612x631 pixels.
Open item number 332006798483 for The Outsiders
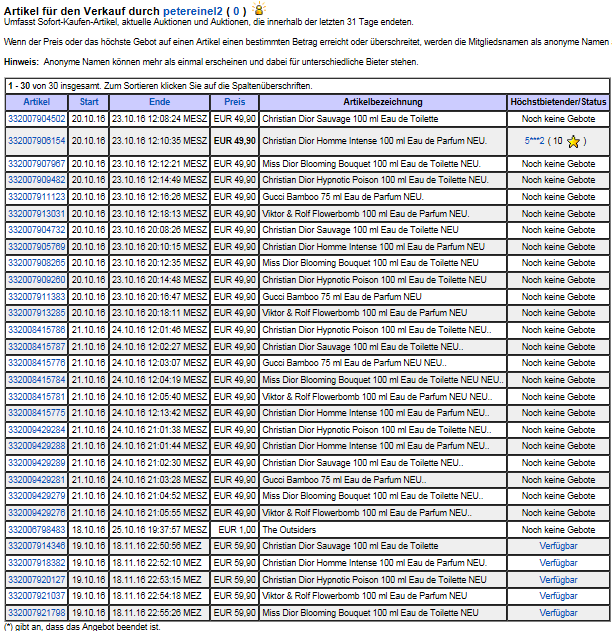37,529
